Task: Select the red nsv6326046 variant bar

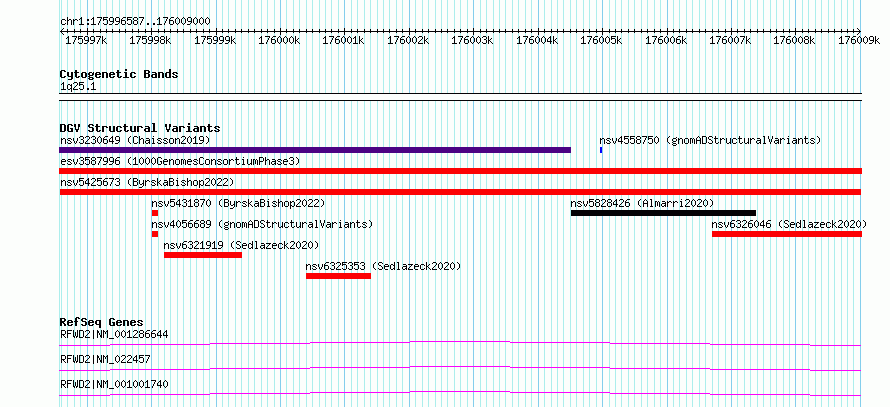Action: point(787,234)
